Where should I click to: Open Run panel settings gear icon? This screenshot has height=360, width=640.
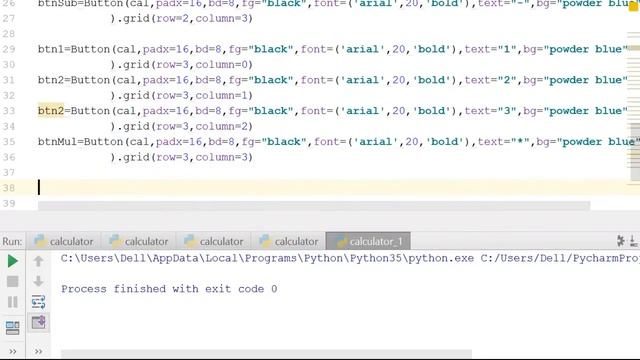click(x=621, y=241)
